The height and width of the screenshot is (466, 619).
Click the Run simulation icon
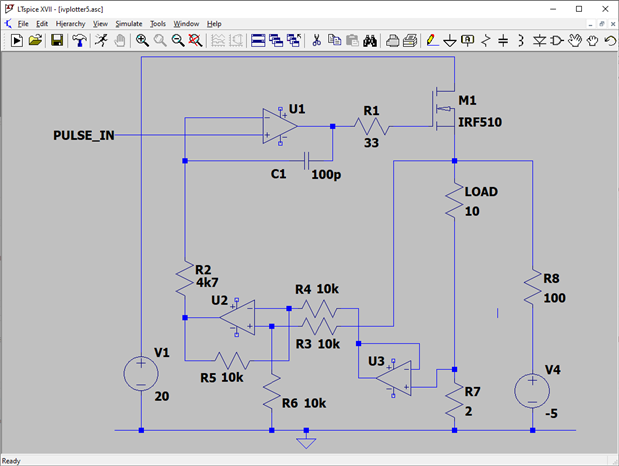[17, 41]
